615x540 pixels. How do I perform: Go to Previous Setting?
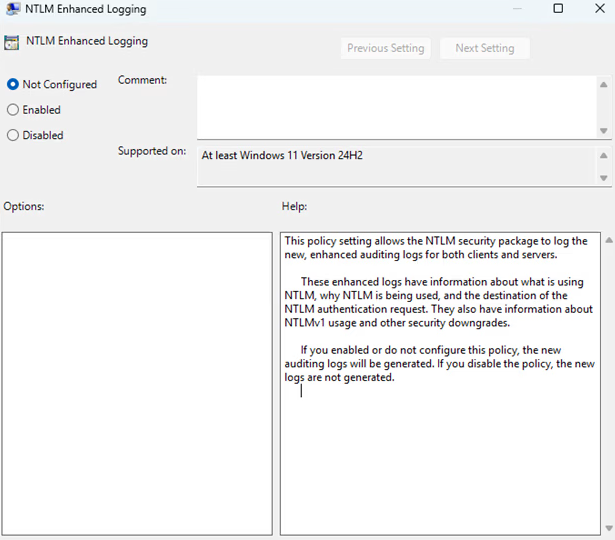tap(385, 48)
